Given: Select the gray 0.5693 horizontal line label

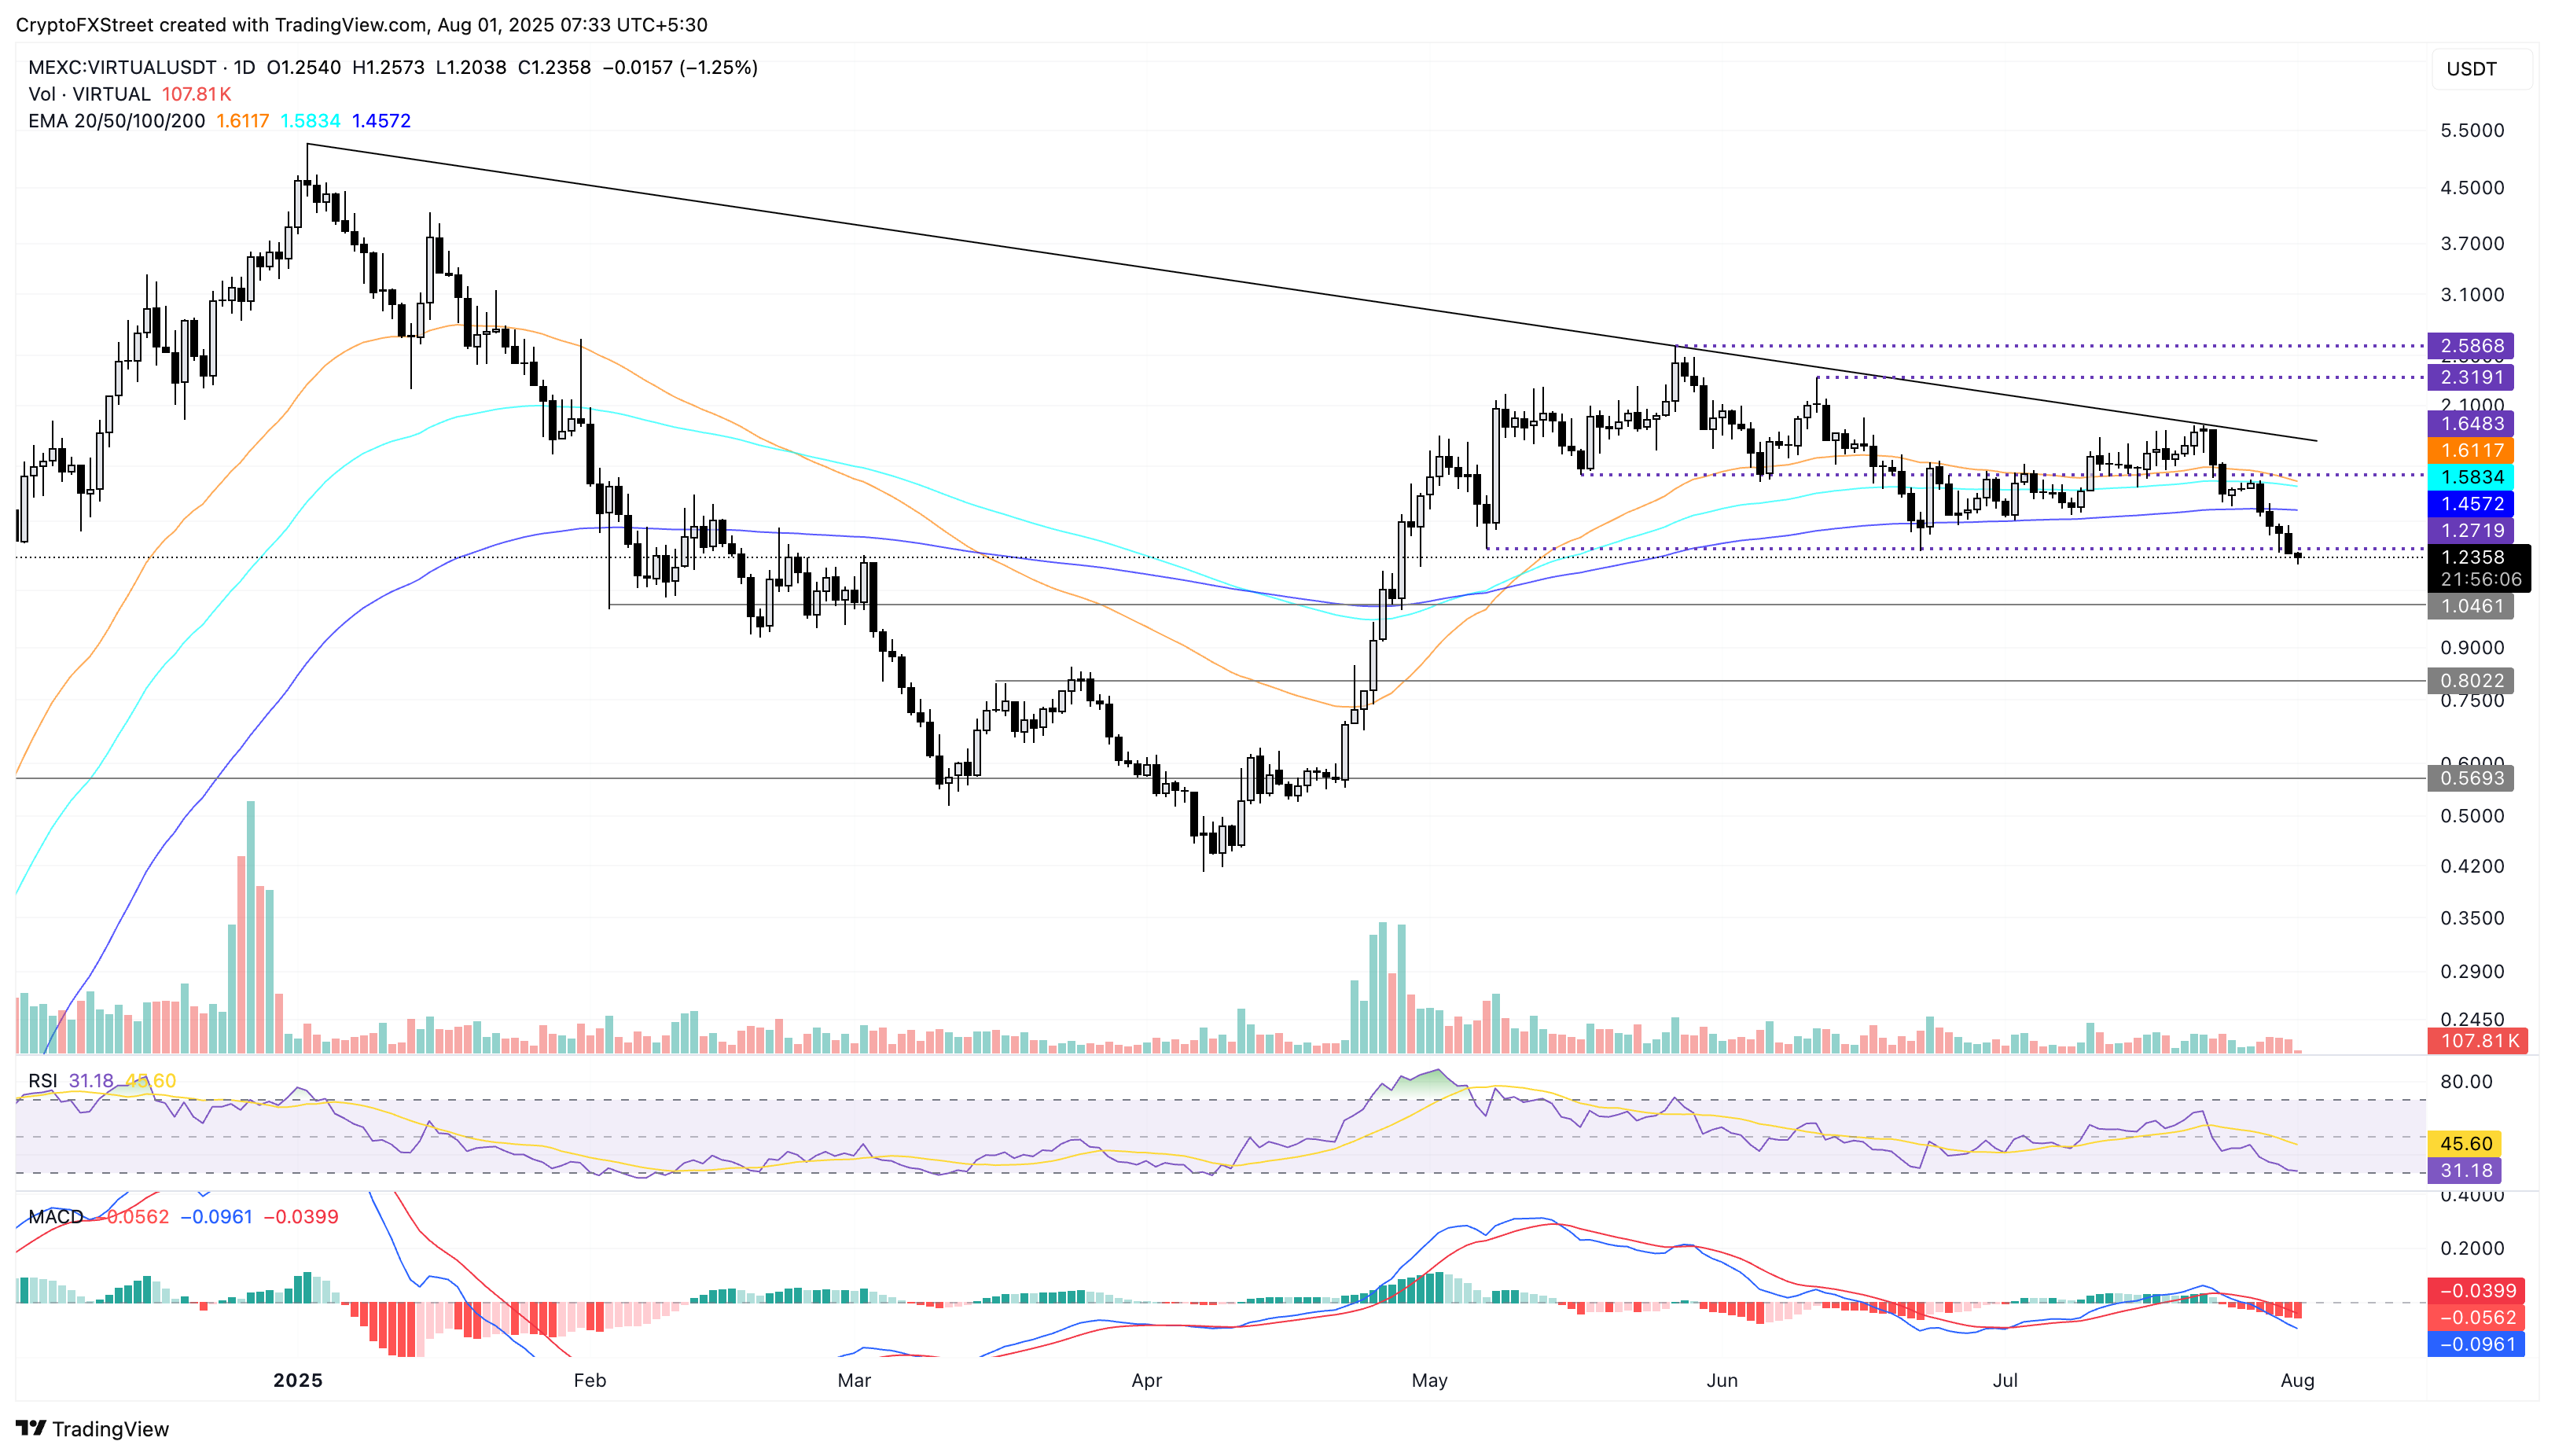Looking at the screenshot, I should [2471, 778].
